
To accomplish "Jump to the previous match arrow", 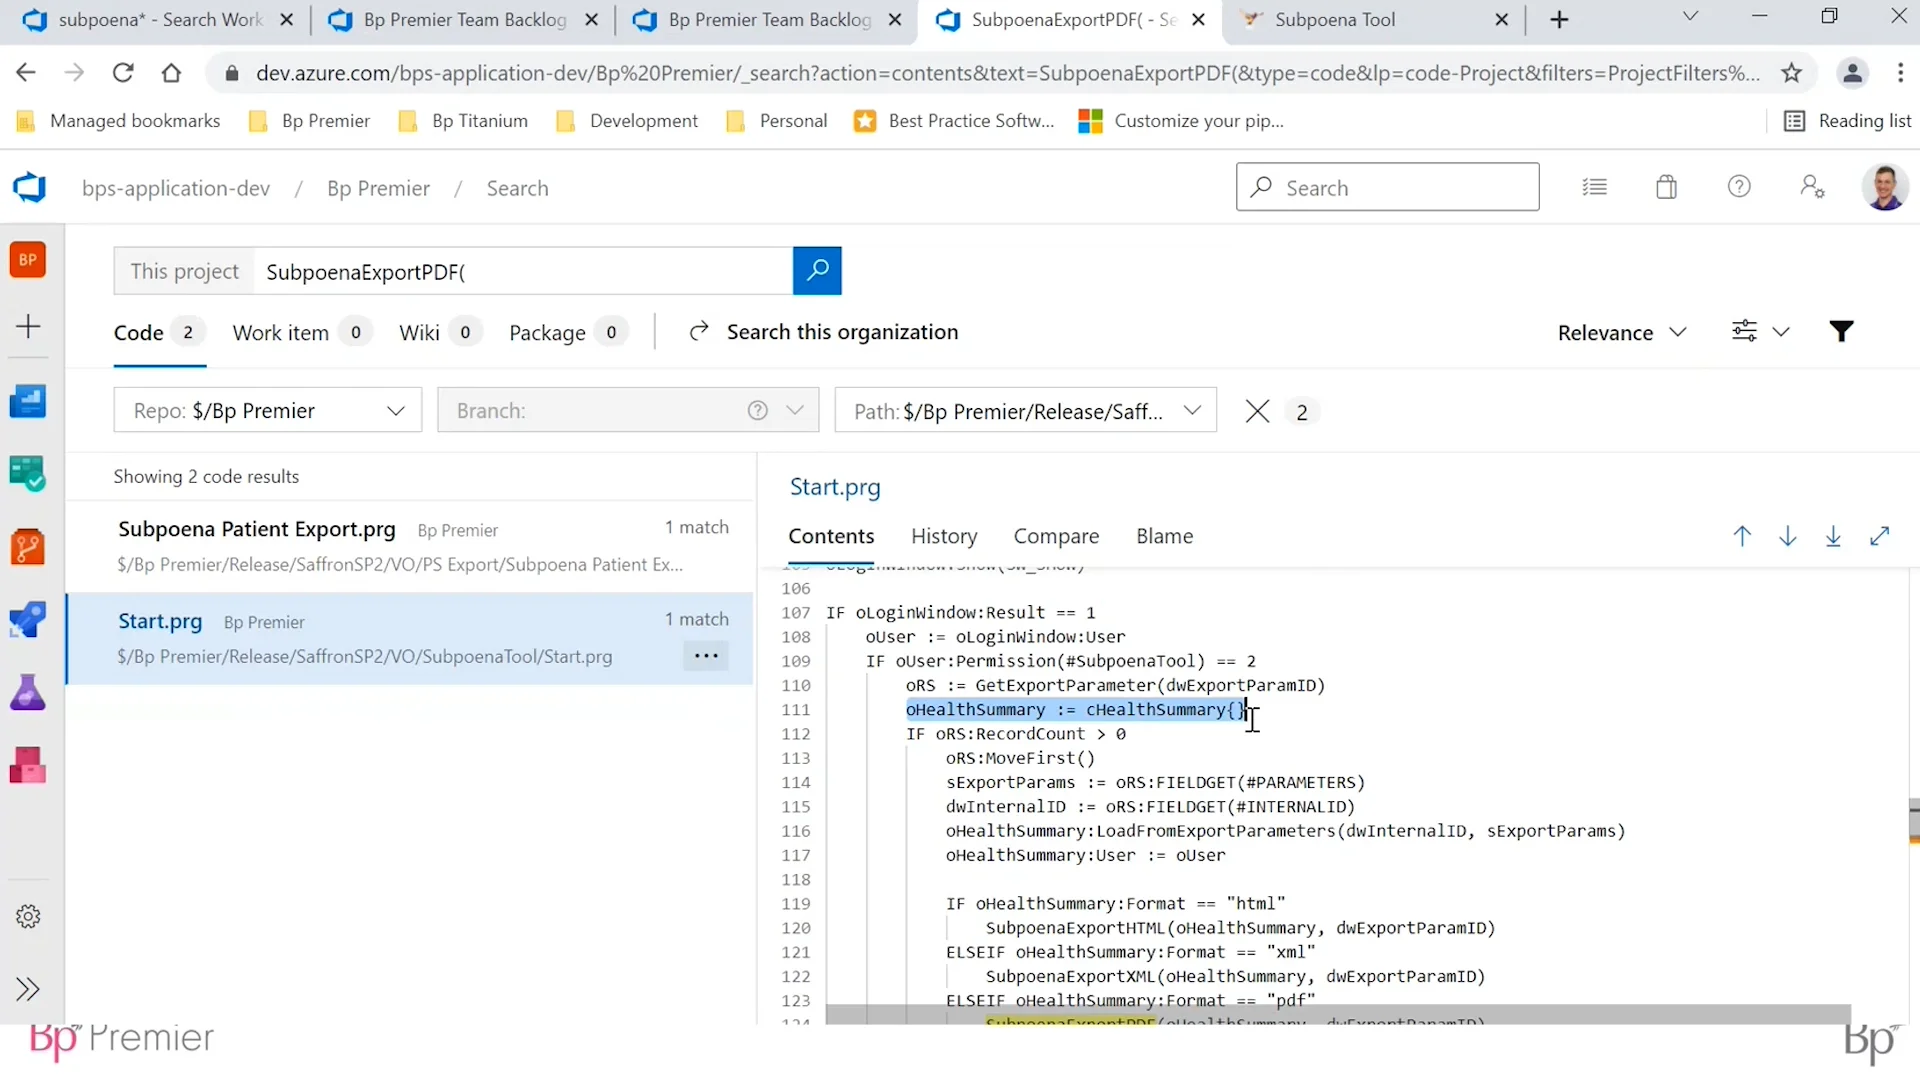I will click(x=1742, y=537).
